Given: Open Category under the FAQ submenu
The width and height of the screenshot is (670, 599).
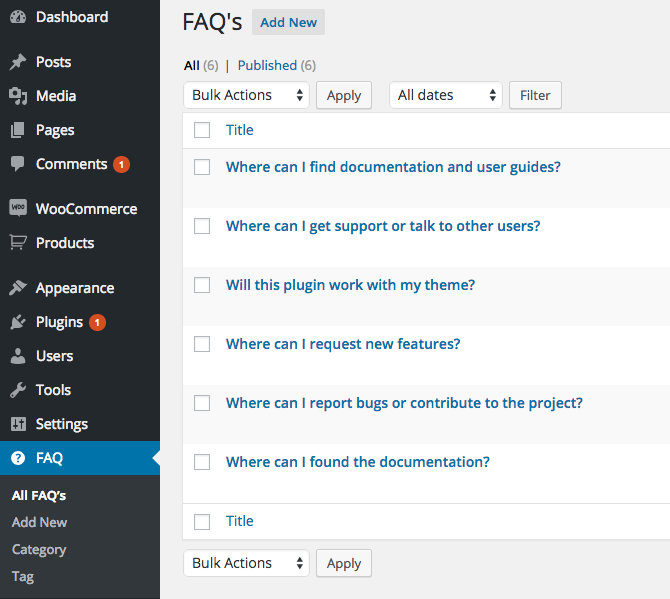Looking at the screenshot, I should [x=39, y=549].
